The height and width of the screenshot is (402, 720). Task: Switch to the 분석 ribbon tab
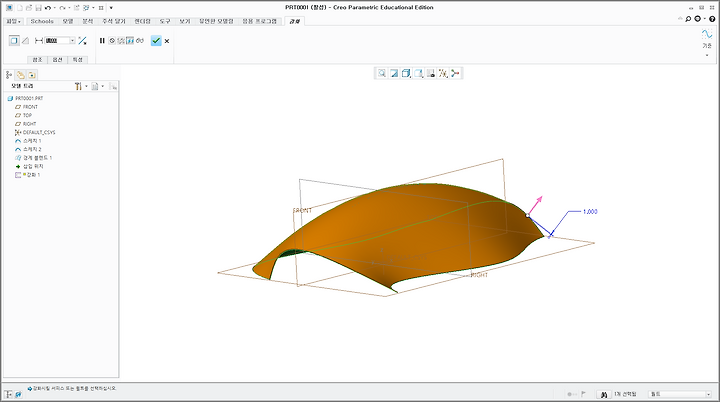point(88,21)
